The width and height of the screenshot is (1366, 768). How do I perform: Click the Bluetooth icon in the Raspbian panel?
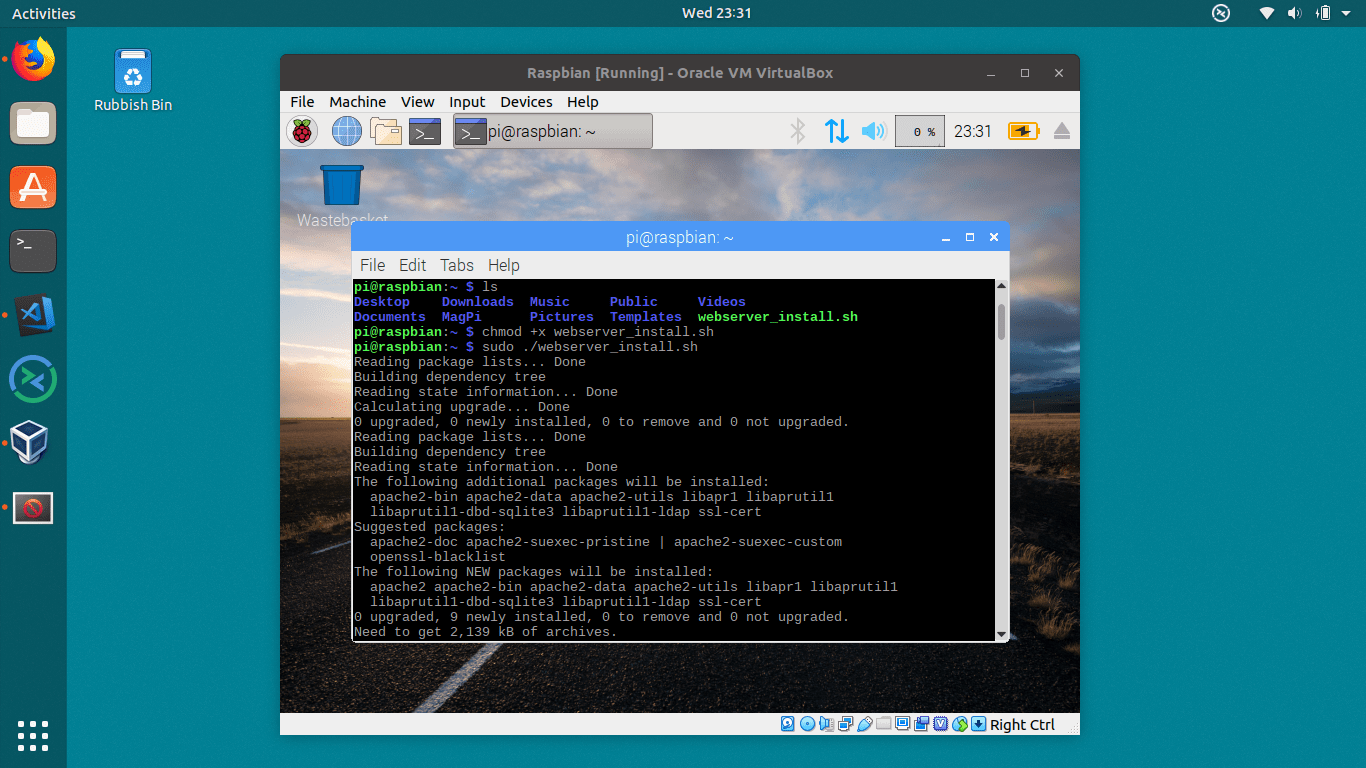click(797, 131)
